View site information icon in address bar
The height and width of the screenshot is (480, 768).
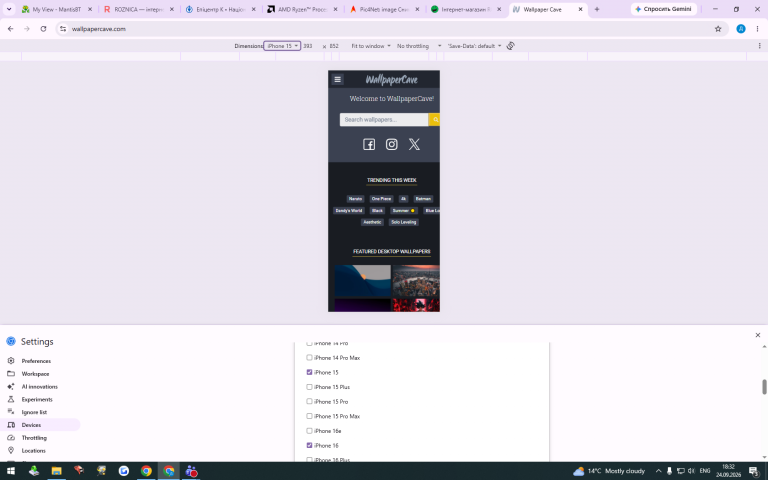(63, 29)
